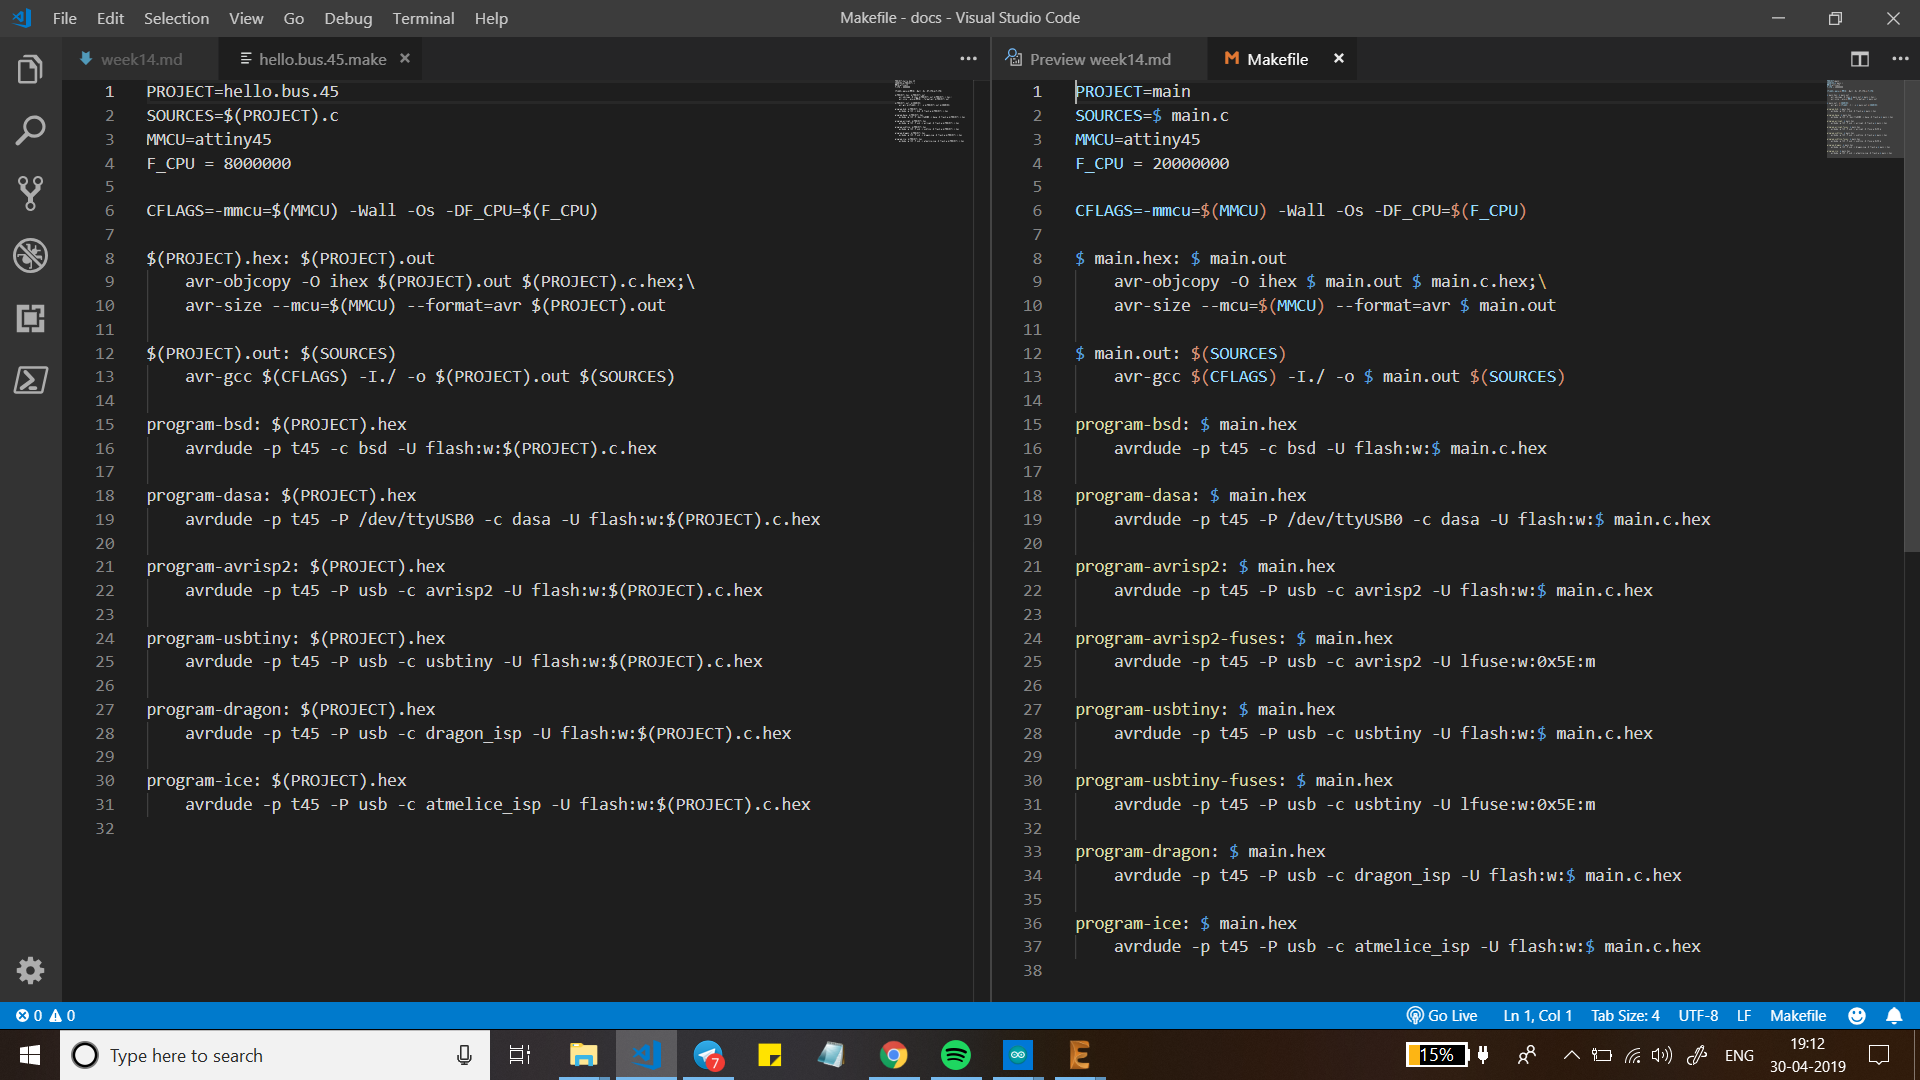Switch to the week14.md tab
Image resolution: width=1920 pixels, height=1080 pixels.
coord(140,59)
